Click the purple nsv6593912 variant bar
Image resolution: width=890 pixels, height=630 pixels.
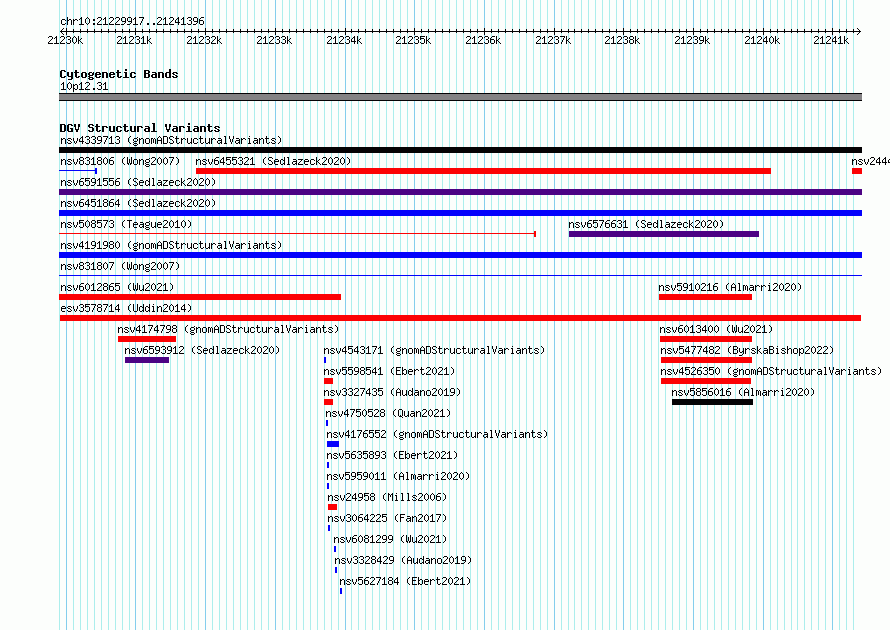(x=147, y=360)
